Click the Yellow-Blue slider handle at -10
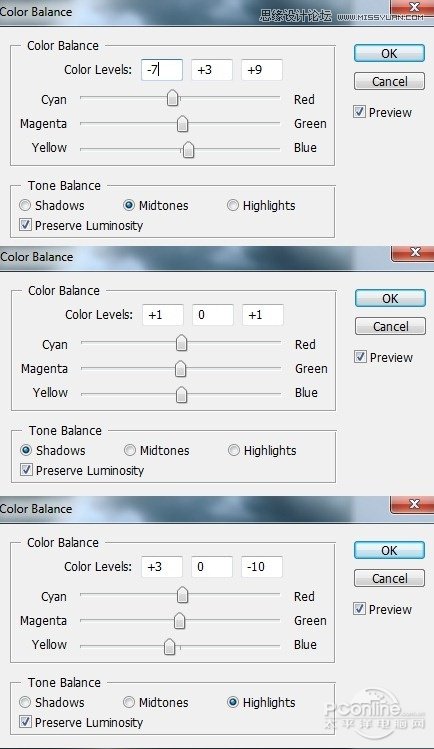Image resolution: width=434 pixels, height=749 pixels. 169,646
